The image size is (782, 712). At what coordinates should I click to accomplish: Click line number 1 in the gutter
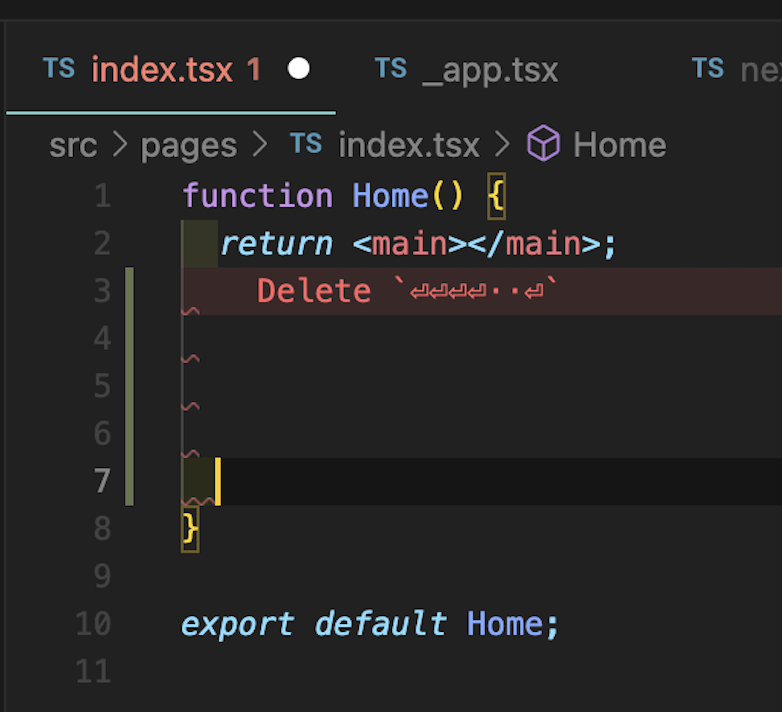coord(103,195)
